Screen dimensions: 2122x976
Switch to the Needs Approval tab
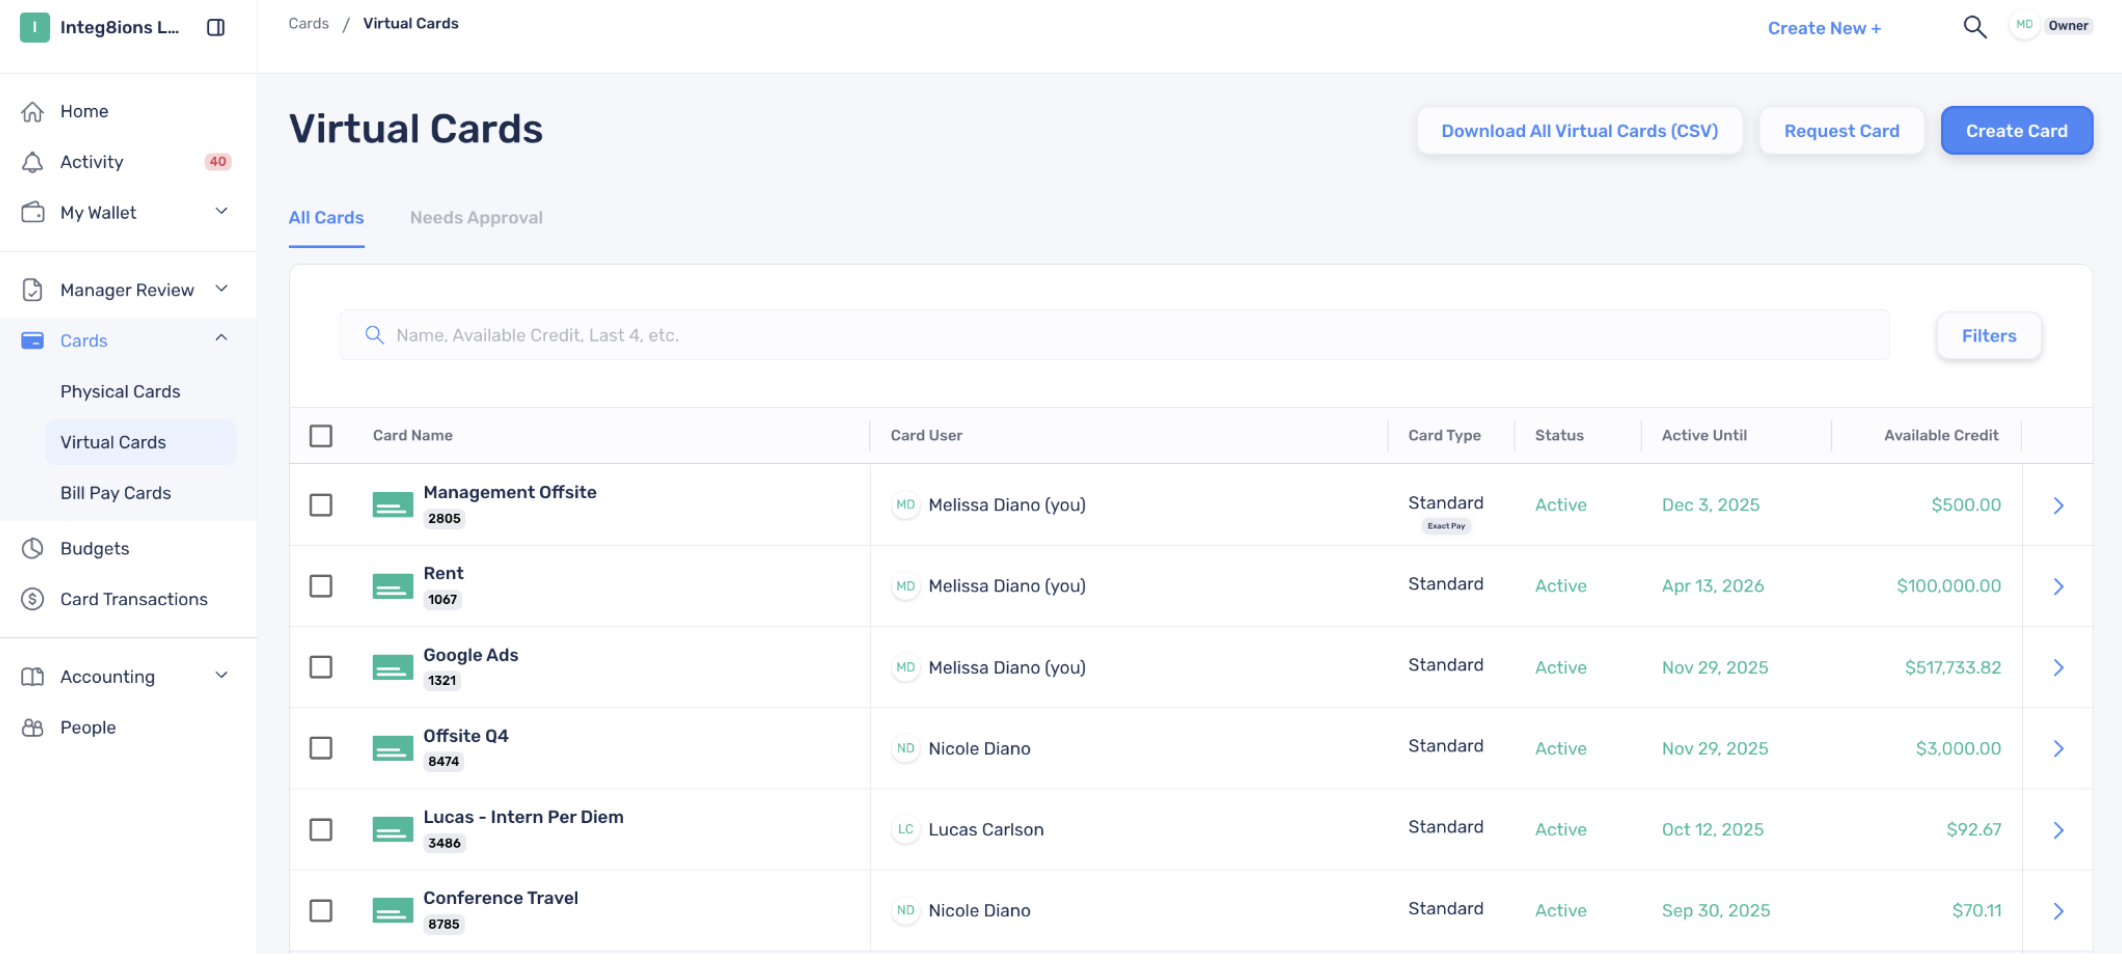(x=476, y=218)
